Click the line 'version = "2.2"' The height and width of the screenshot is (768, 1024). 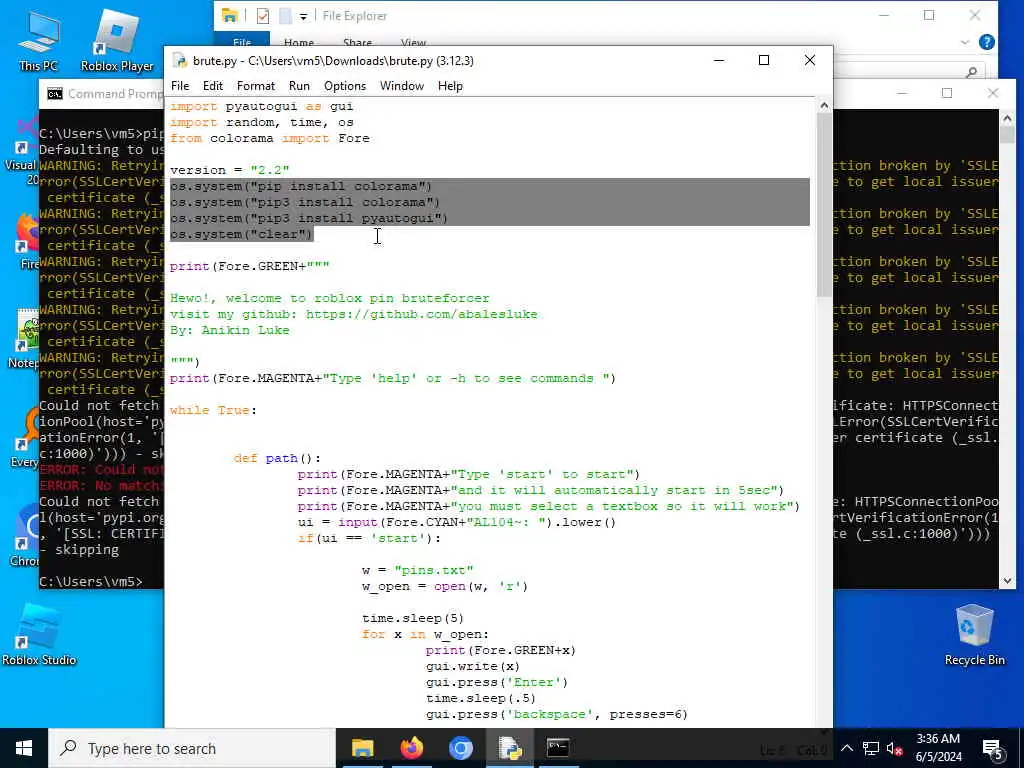tap(229, 170)
